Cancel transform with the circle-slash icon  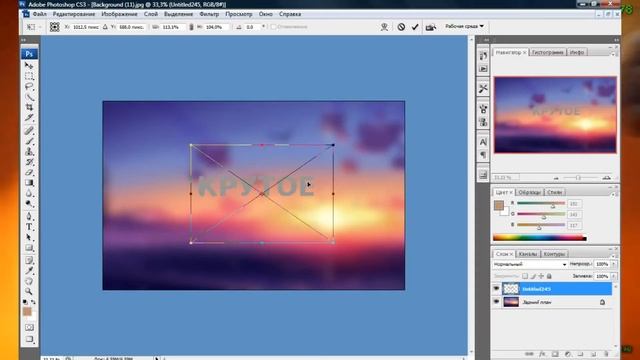coord(401,27)
